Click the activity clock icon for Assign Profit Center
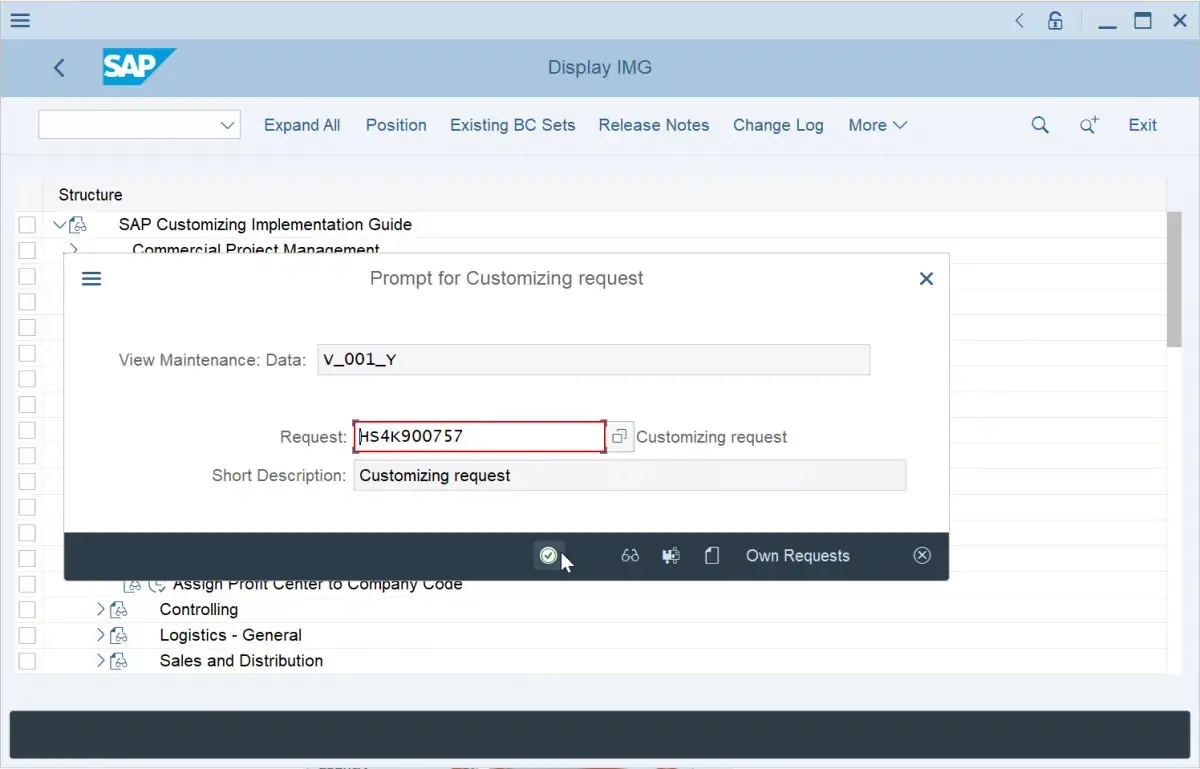This screenshot has width=1200, height=769. pos(157,584)
